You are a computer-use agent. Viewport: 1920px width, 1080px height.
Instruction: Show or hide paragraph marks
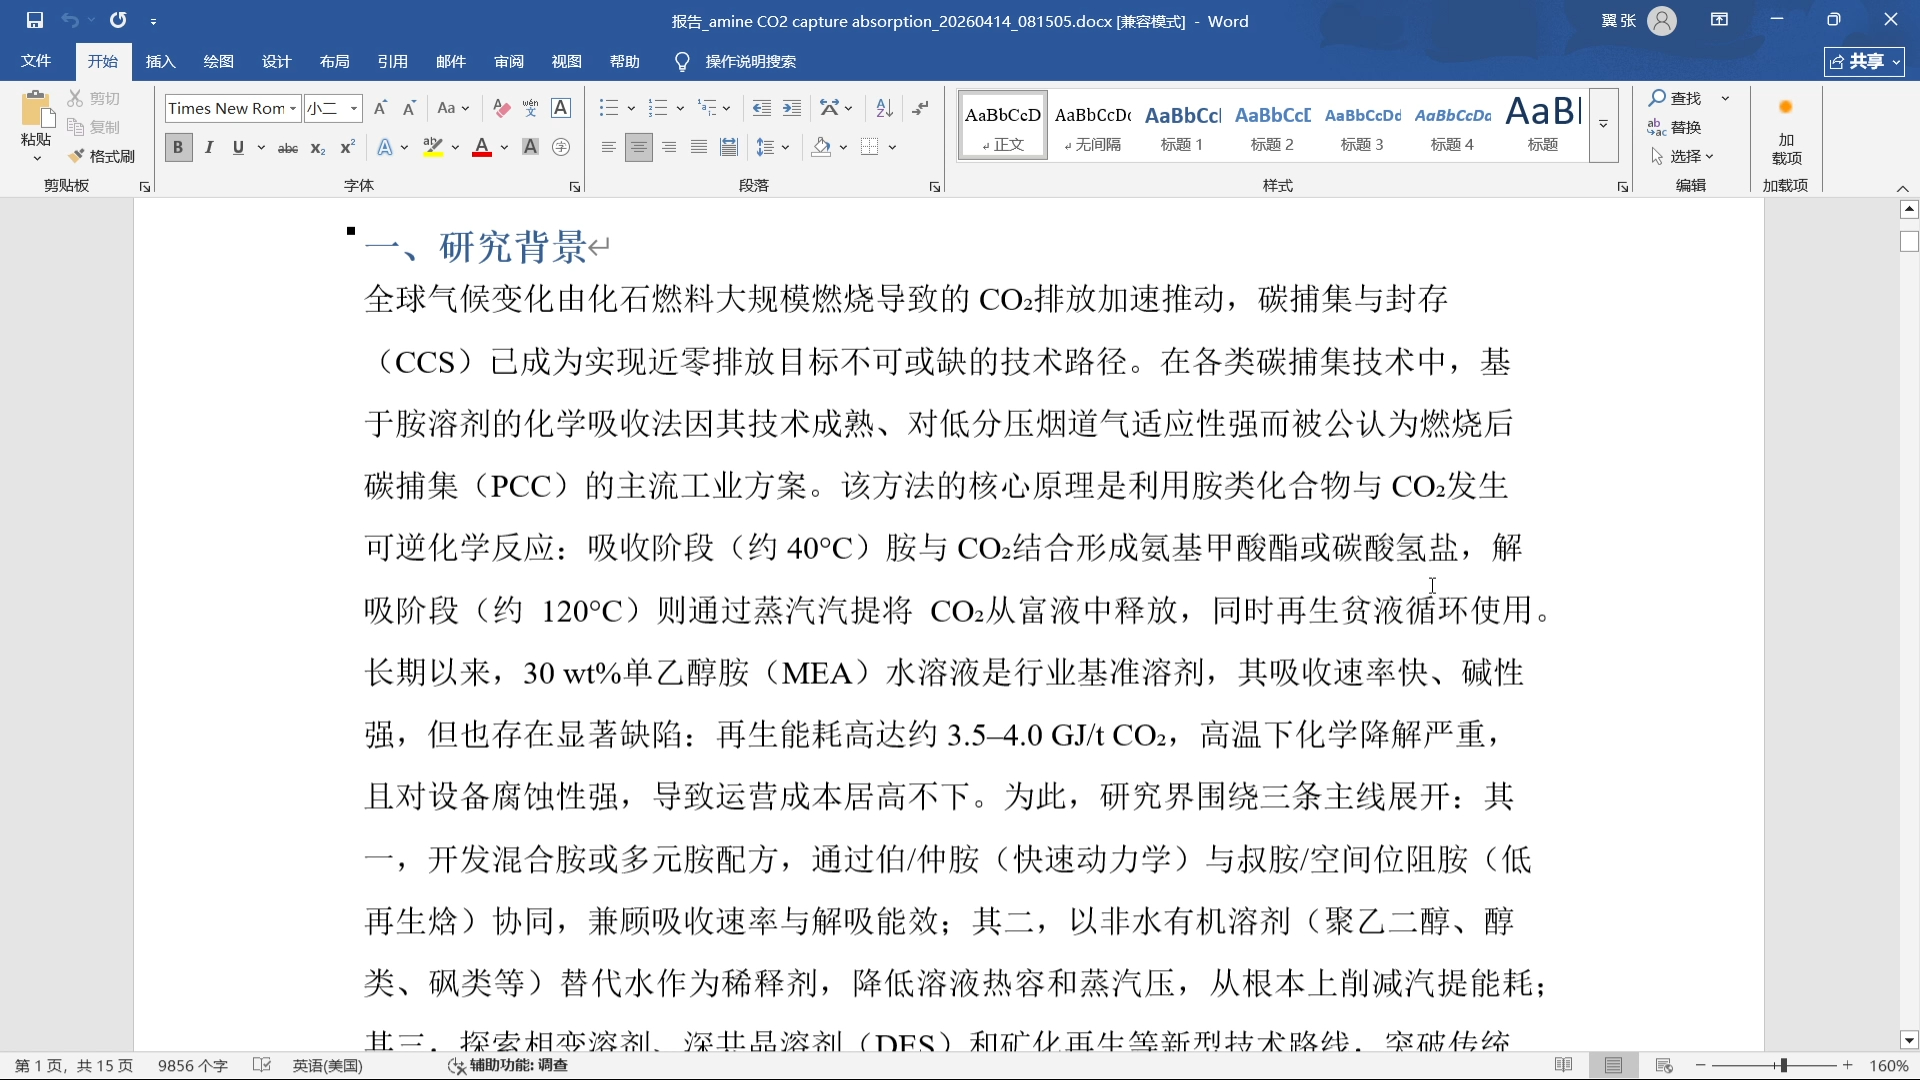pyautogui.click(x=921, y=108)
